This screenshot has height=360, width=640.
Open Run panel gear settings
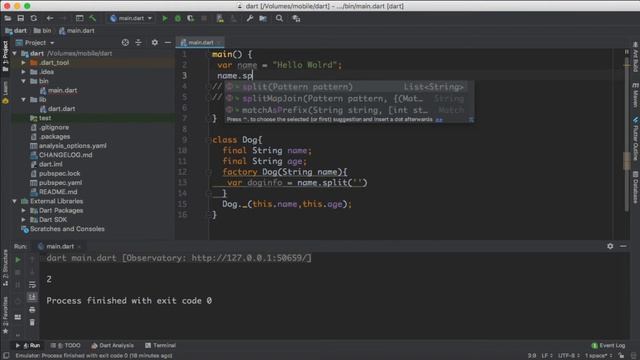tap(610, 246)
